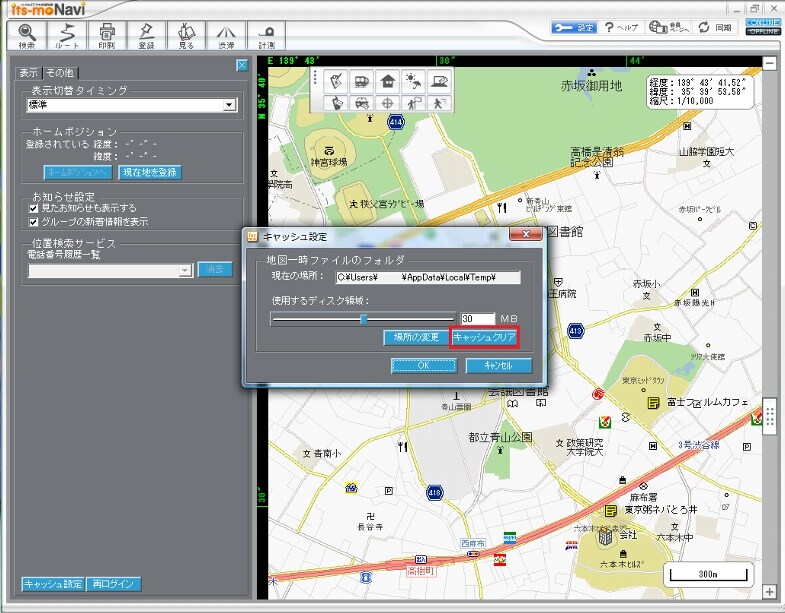This screenshot has width=785, height=613.
Task: Click the 神宮球場 label on map
Action: point(329,162)
